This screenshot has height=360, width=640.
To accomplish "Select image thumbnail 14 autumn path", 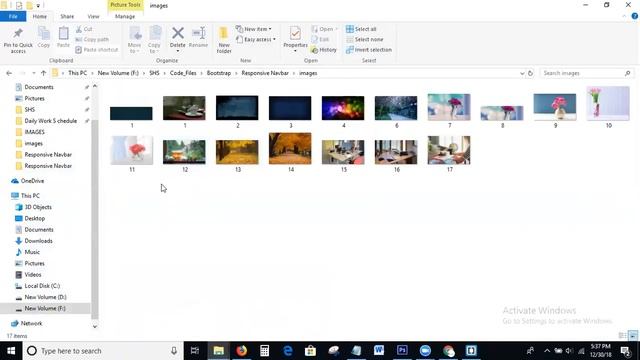I will [x=290, y=149].
